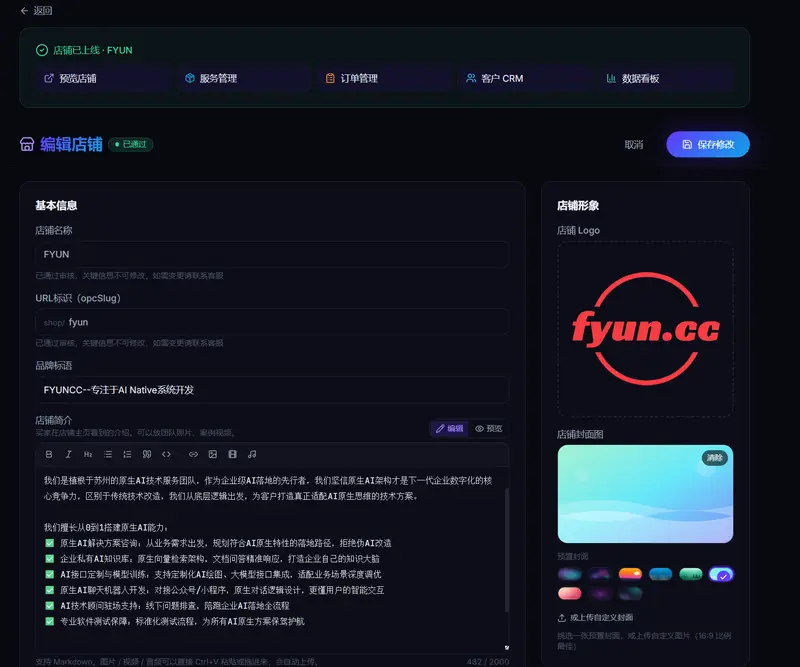Insert a numbered list in the editor
Screen dimensions: 800x667
click(x=127, y=454)
